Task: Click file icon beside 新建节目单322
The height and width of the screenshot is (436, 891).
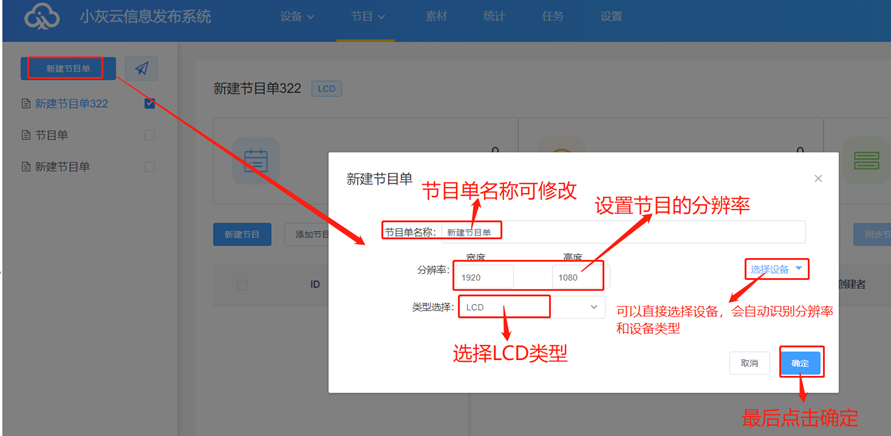Action: [26, 103]
